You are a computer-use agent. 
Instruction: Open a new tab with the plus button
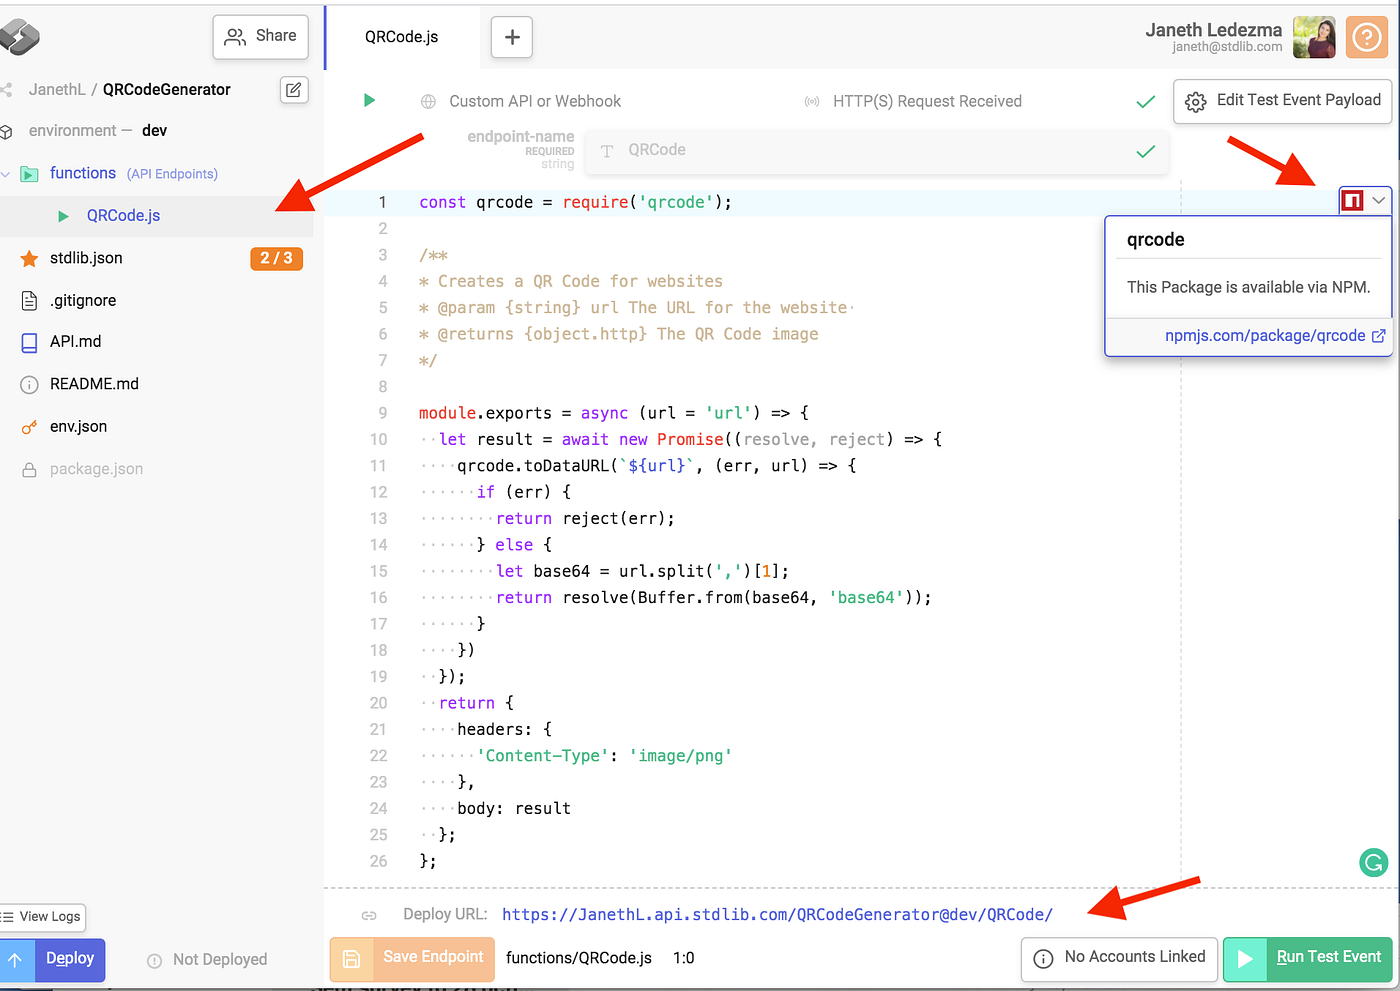[512, 37]
